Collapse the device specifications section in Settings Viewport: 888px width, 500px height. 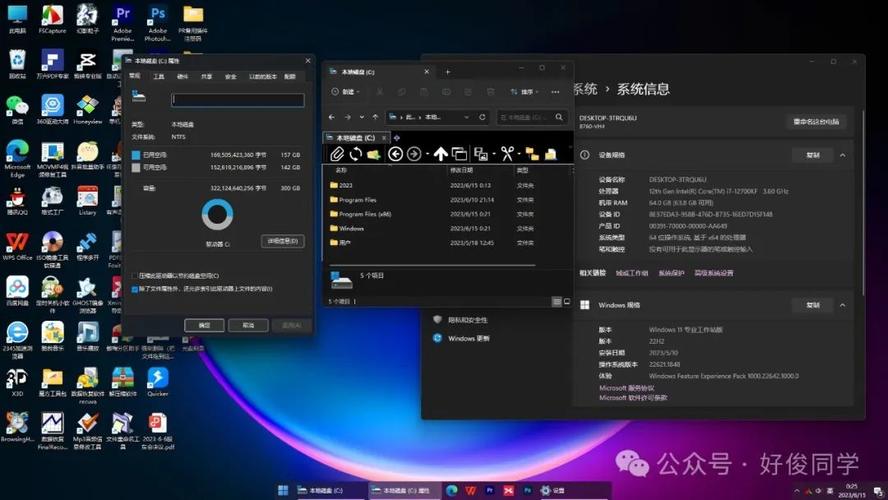pyautogui.click(x=843, y=155)
